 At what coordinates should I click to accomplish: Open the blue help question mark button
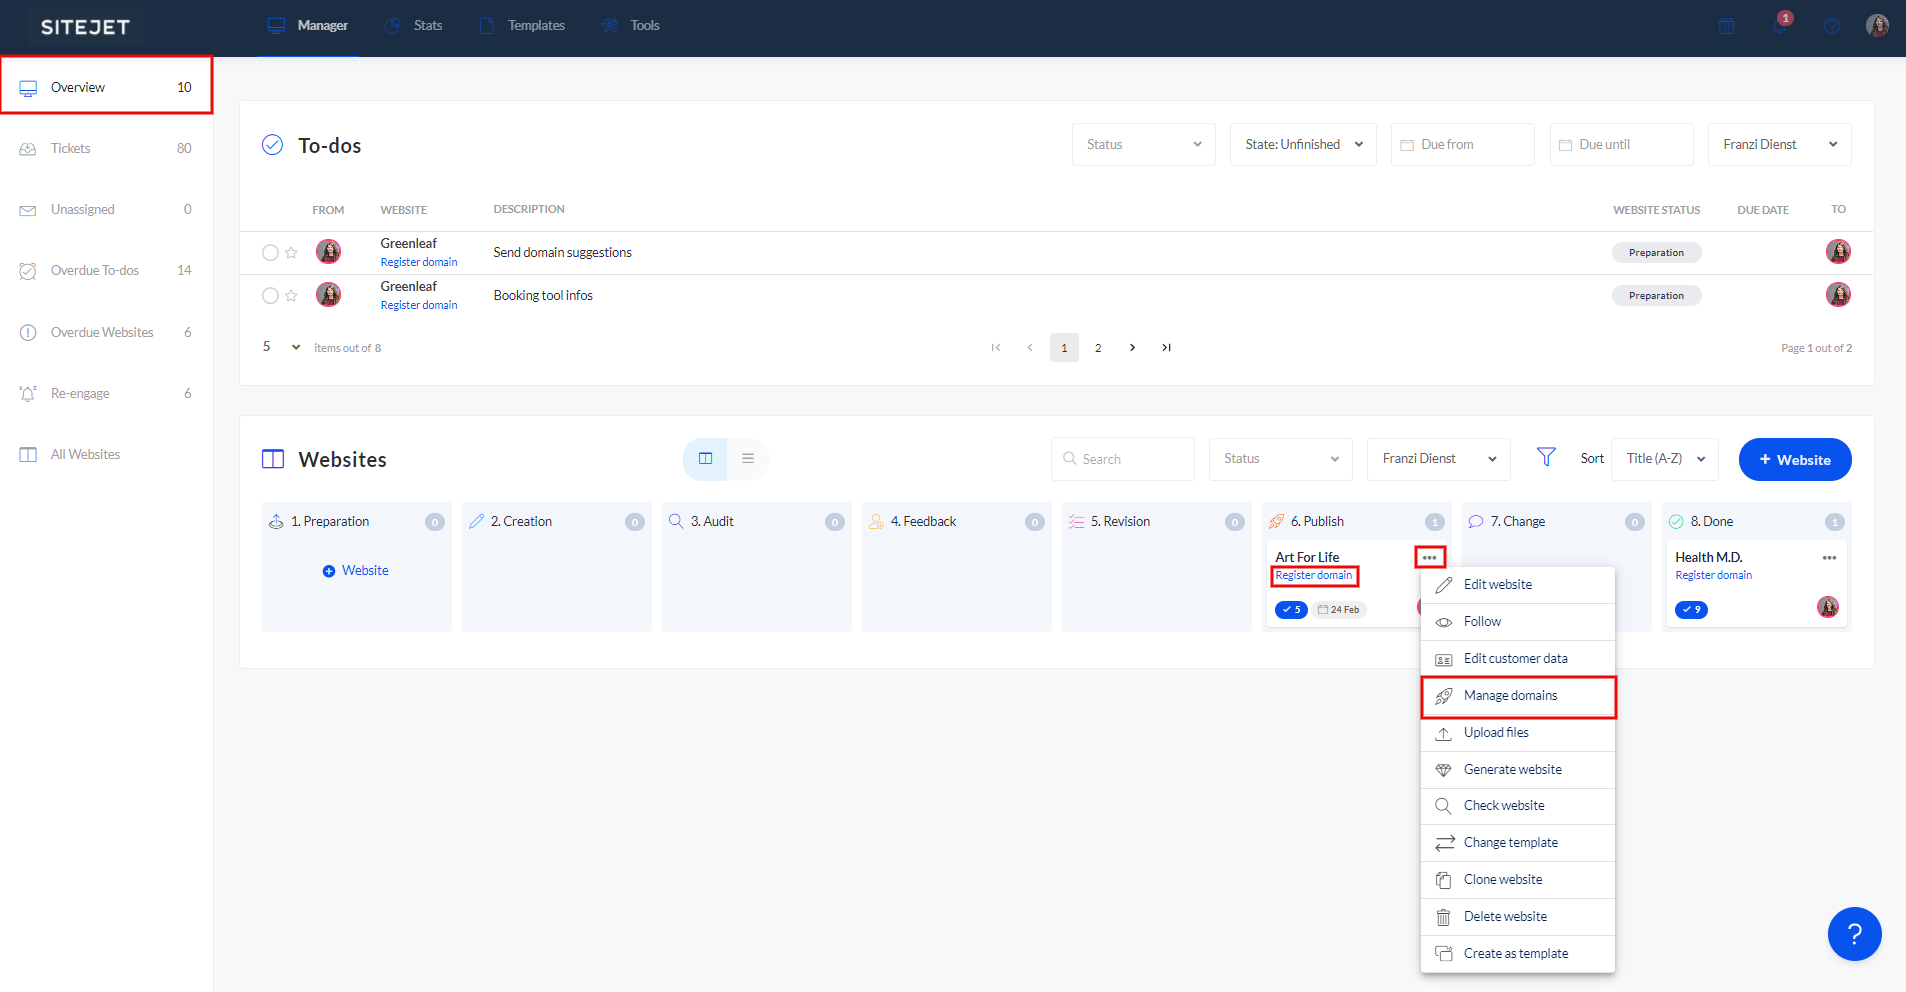(1854, 934)
